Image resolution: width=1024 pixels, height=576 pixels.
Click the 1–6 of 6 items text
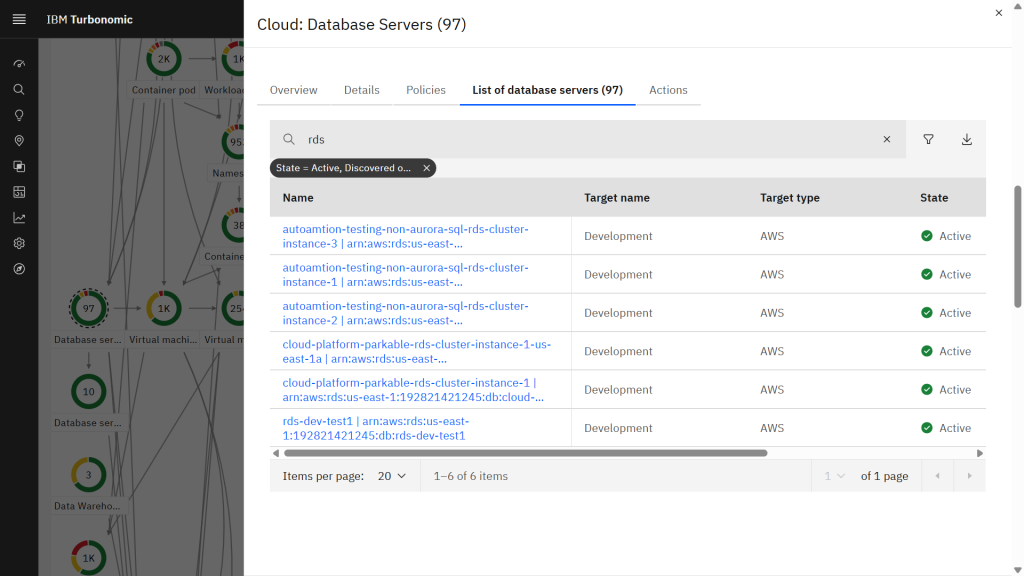point(470,476)
